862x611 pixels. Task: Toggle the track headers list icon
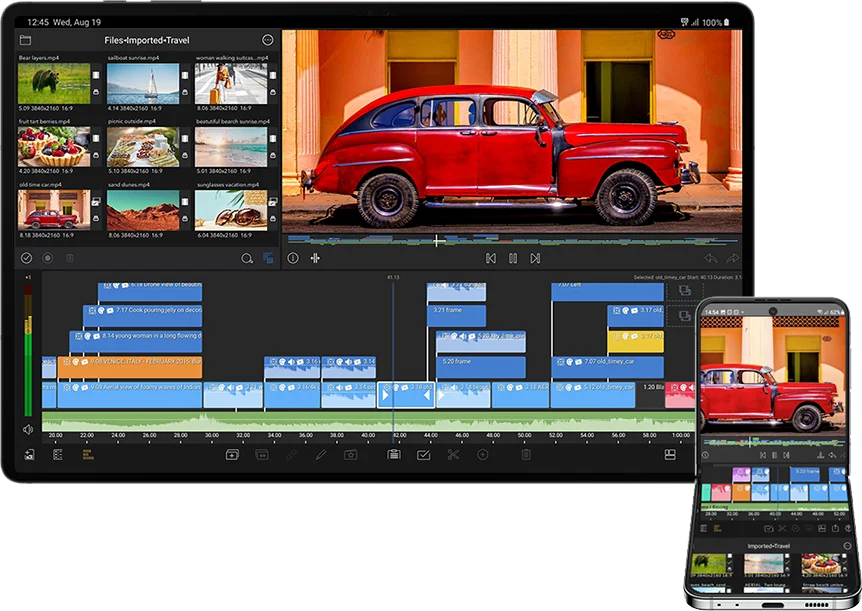[57, 454]
